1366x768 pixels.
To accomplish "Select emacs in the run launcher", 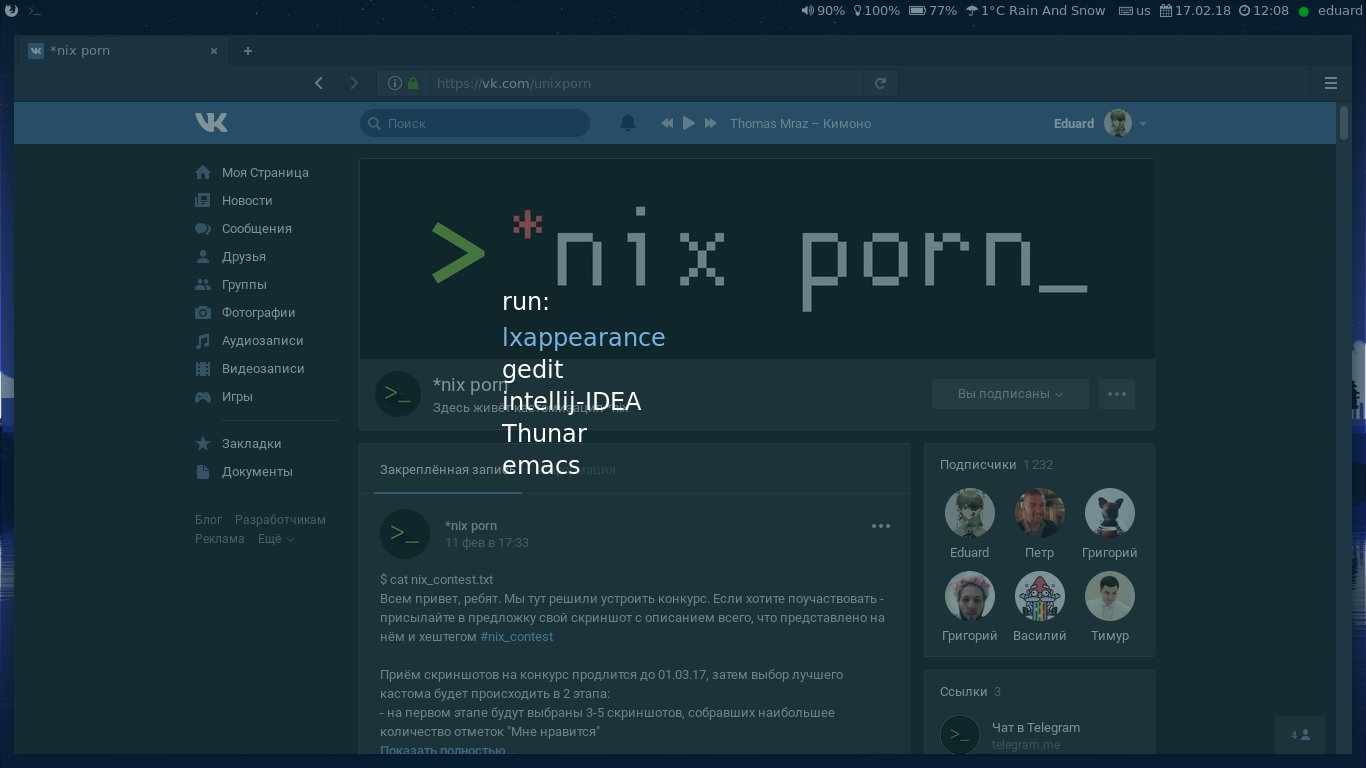I will coord(541,465).
